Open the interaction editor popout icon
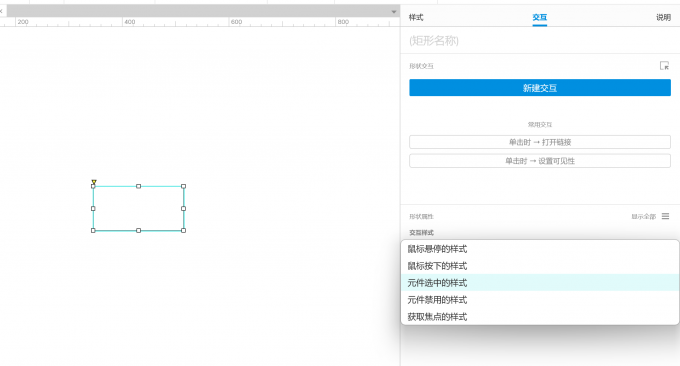The height and width of the screenshot is (366, 680). [x=664, y=65]
